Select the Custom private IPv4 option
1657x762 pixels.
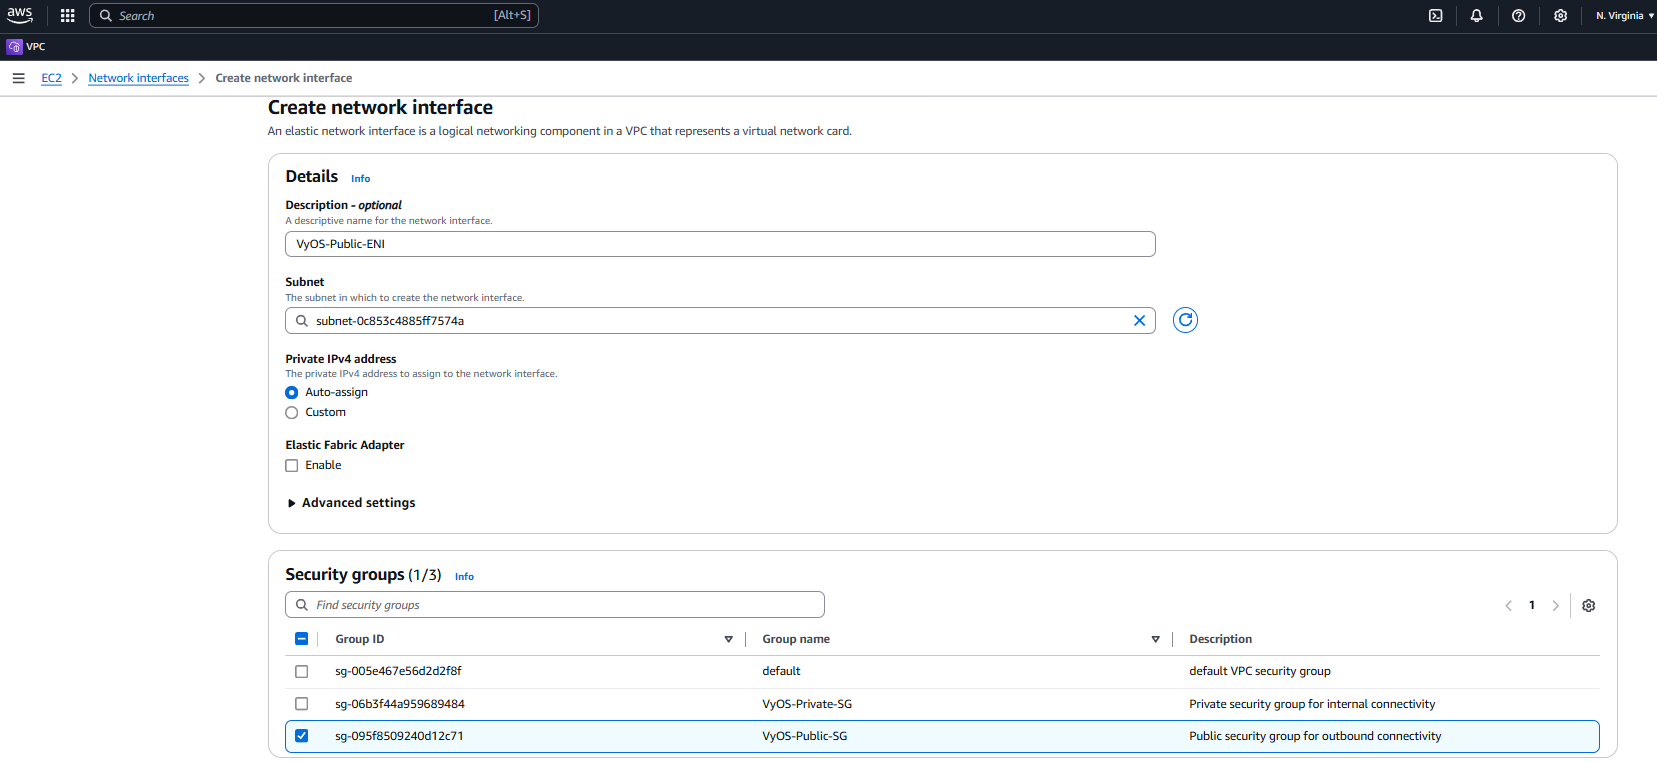click(x=292, y=413)
